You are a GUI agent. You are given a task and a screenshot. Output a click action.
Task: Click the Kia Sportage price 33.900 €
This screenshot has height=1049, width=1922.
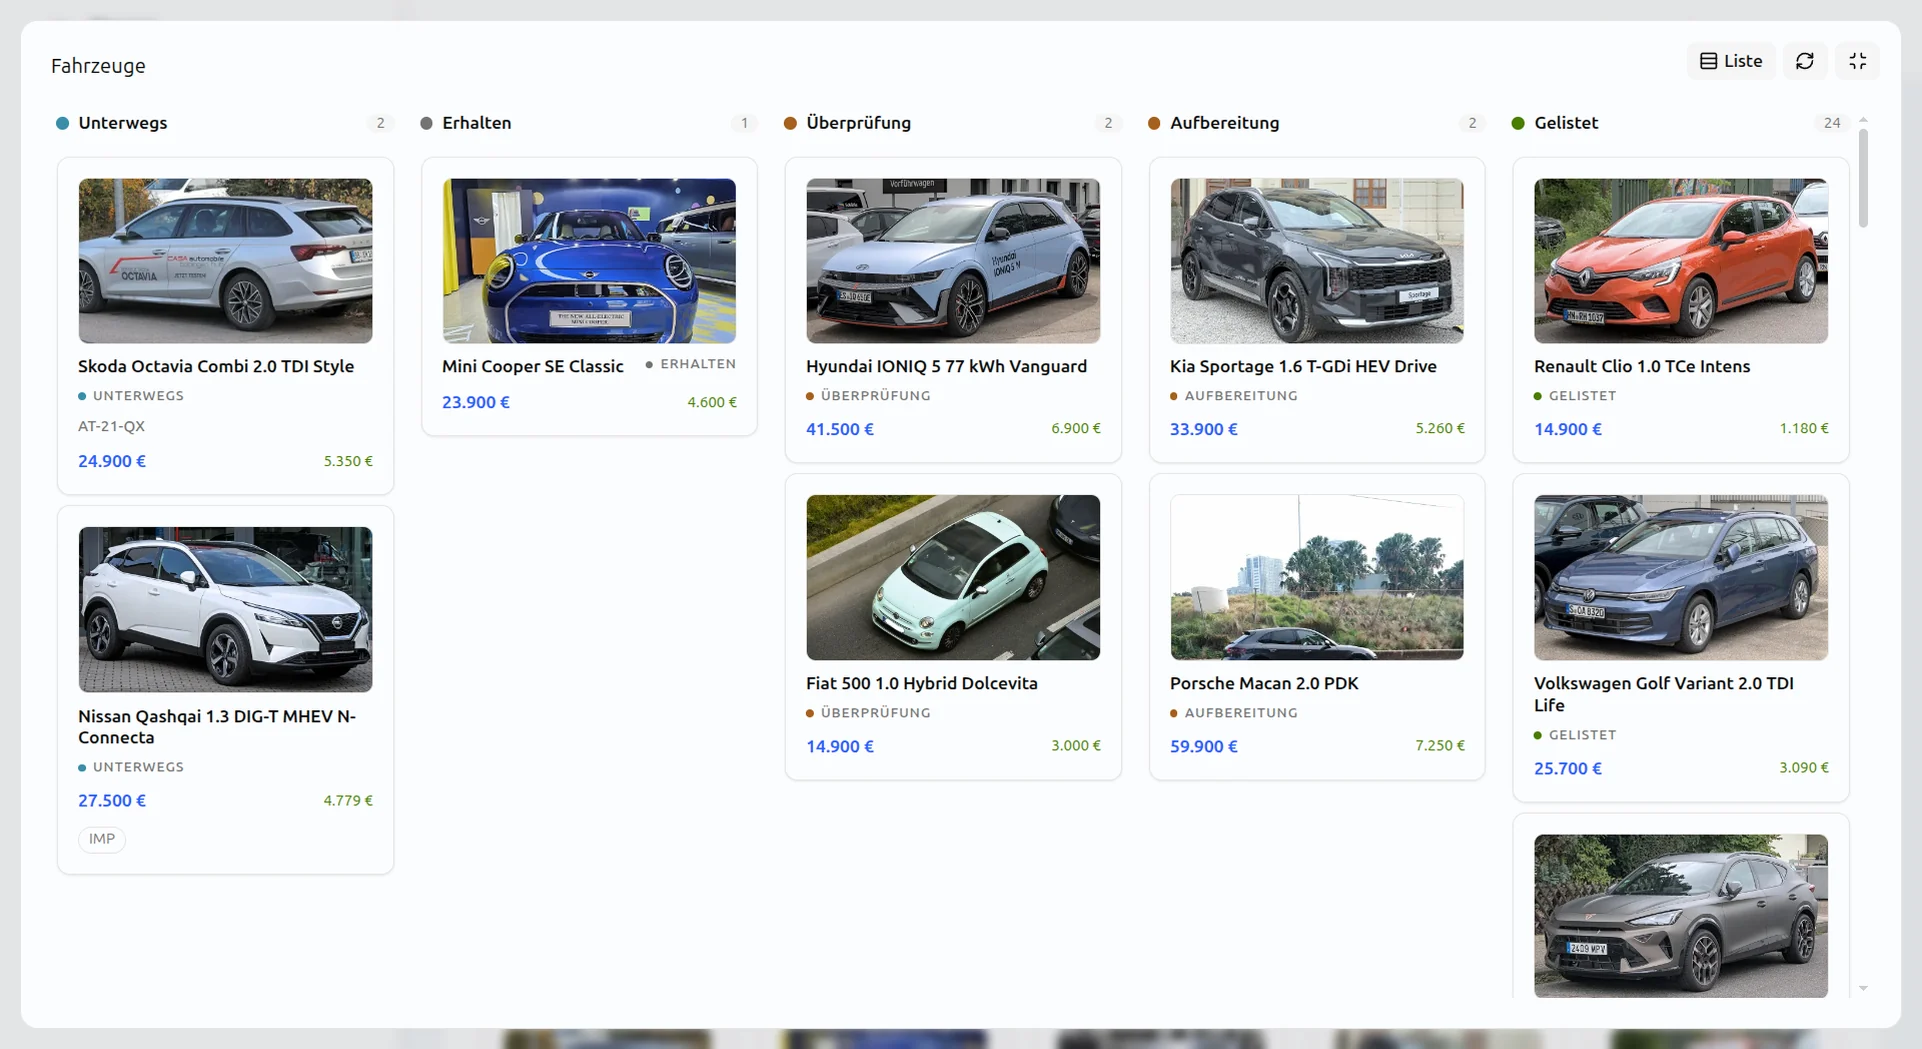point(1204,429)
